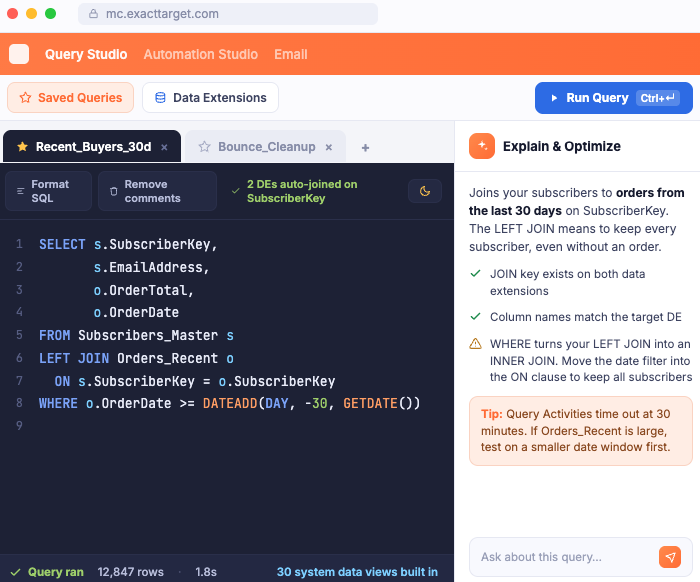
Task: Click the Query ran status label
Action: pos(55,572)
